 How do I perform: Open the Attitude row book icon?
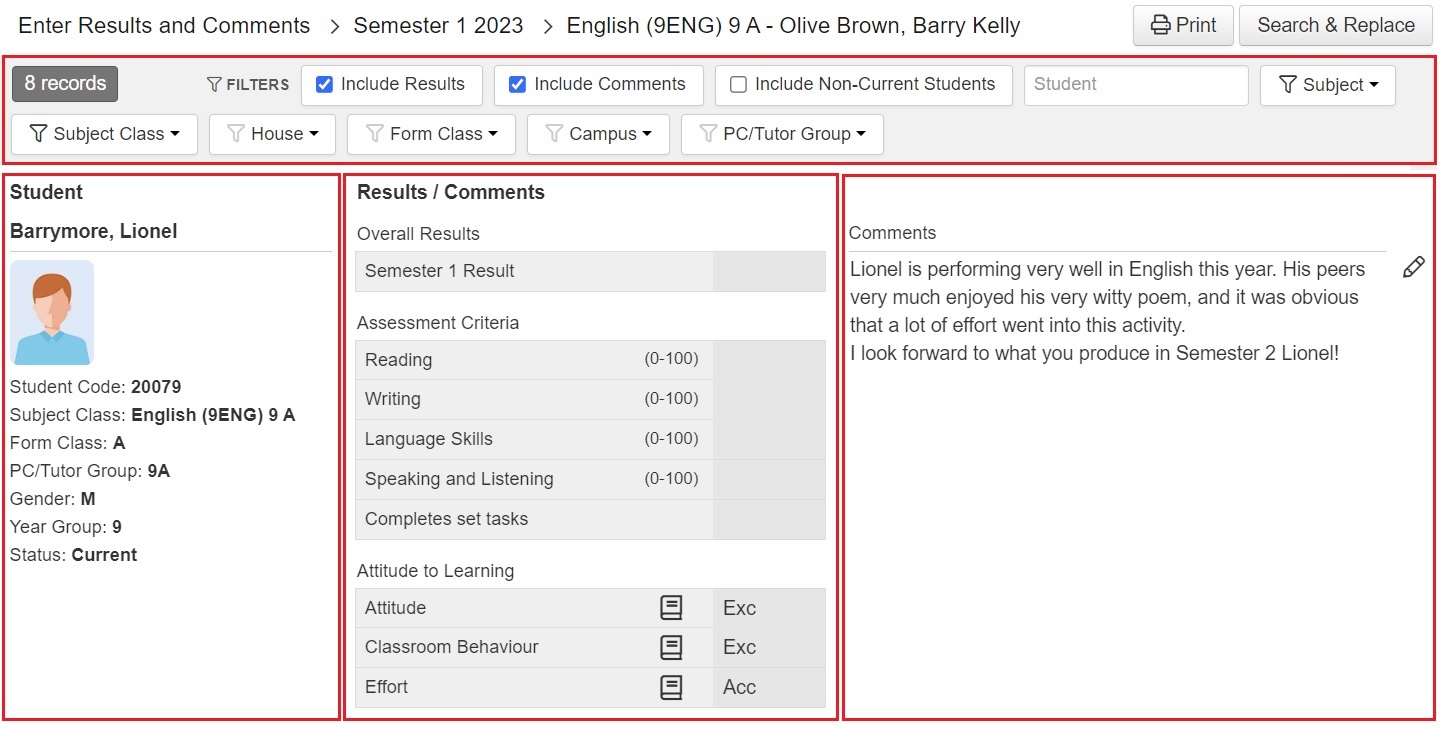(671, 608)
